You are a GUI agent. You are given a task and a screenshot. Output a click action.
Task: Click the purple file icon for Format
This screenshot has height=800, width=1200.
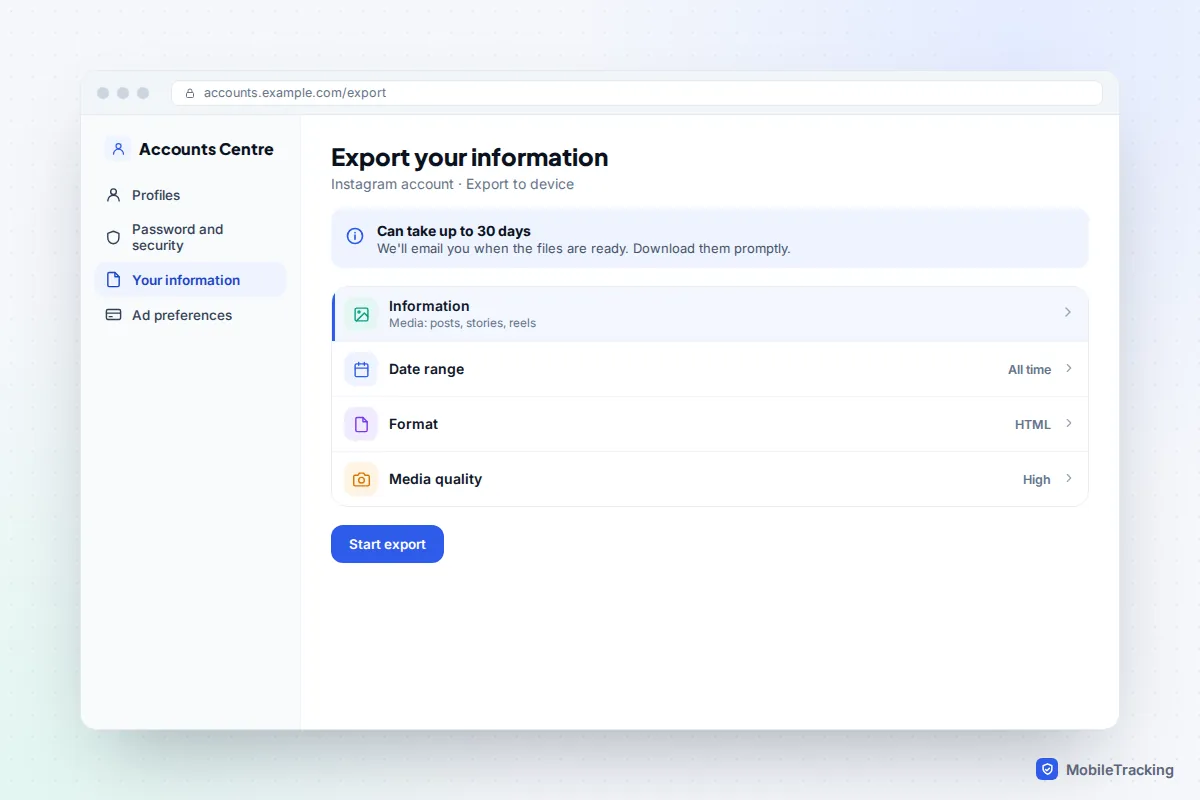[361, 424]
